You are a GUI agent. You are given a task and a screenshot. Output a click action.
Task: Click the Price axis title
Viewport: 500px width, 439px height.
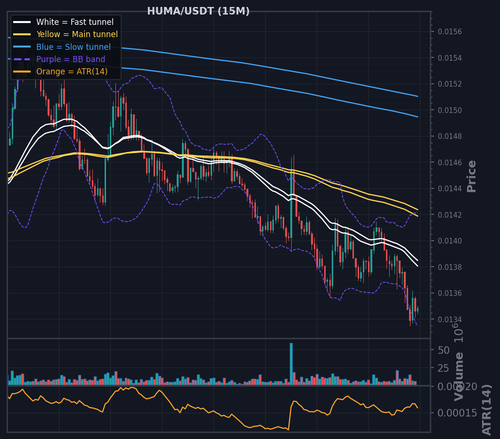[x=471, y=176]
